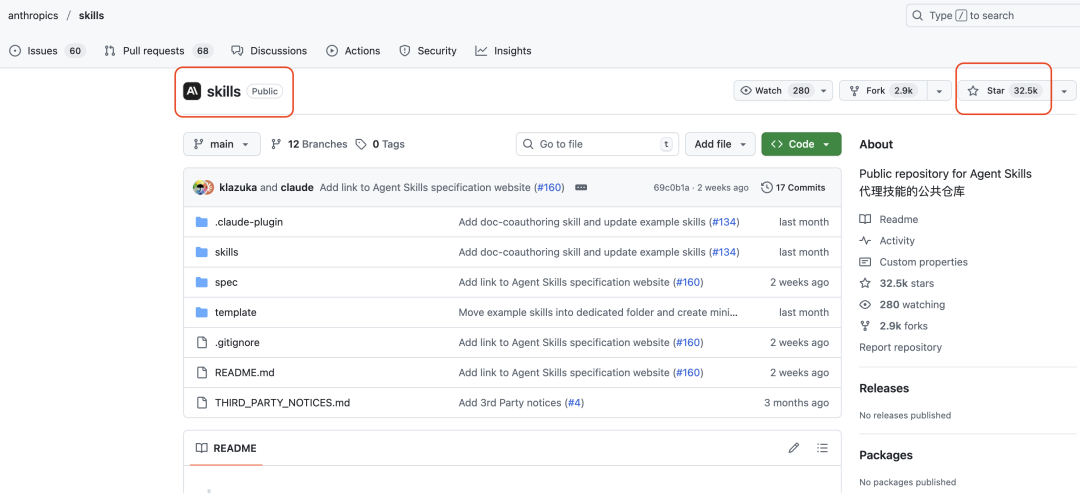Open the Packages heading link

pyautogui.click(x=886, y=455)
